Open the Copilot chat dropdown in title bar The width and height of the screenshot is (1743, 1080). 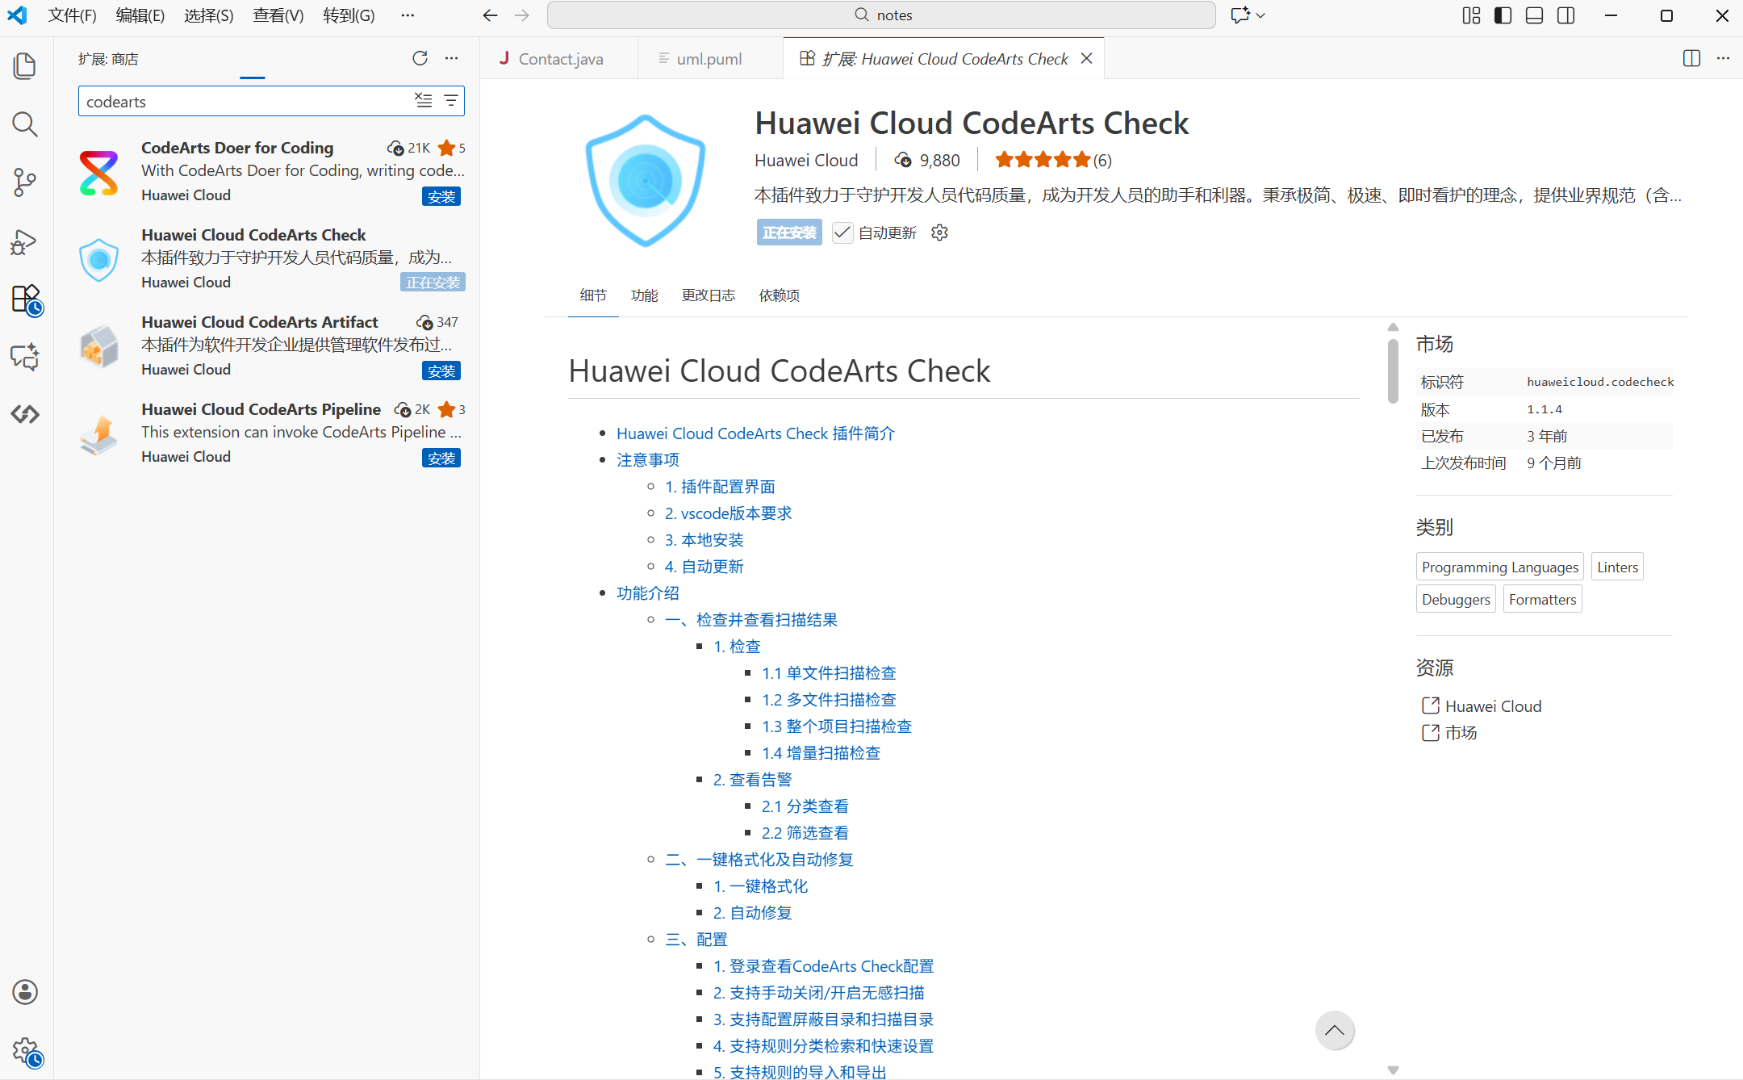tap(1248, 15)
